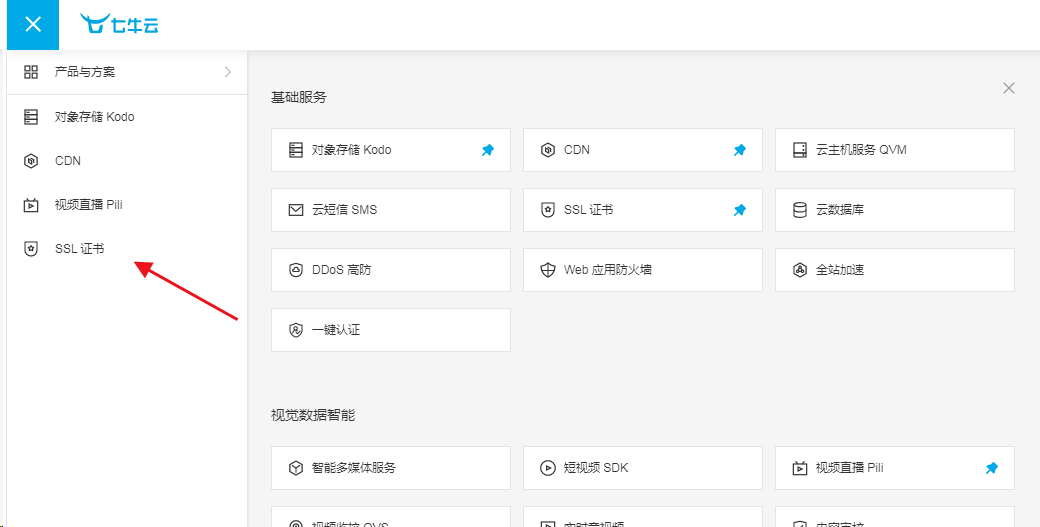Viewport: 1040px width, 527px height.
Task: Click the Pili TV icon in sidebar
Action: coord(31,205)
